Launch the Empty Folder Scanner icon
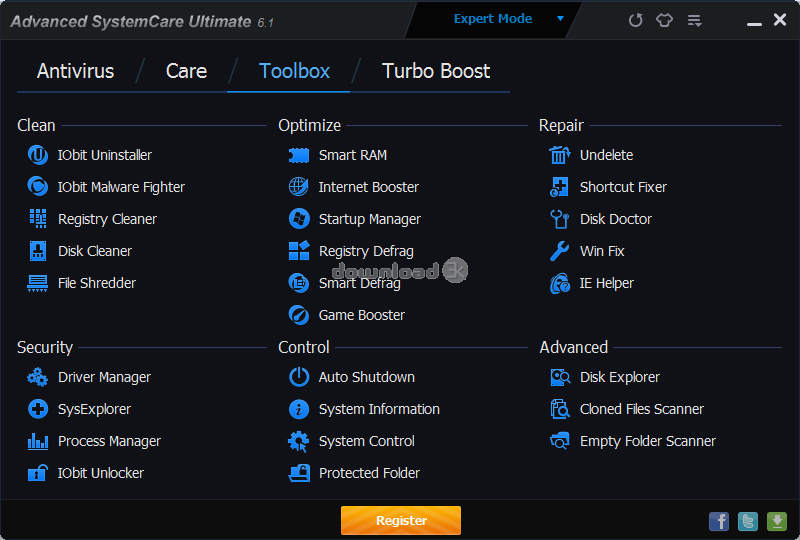The width and height of the screenshot is (800, 540). pos(560,441)
